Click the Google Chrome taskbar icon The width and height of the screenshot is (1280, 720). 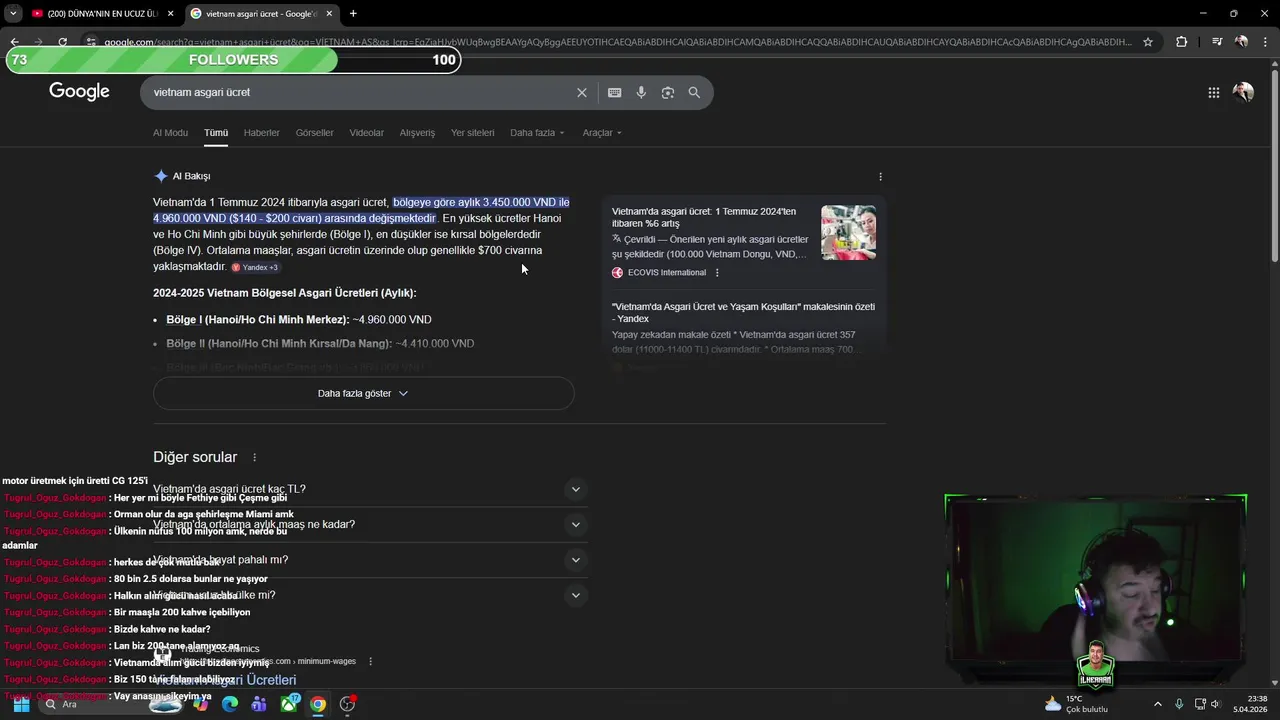(317, 704)
